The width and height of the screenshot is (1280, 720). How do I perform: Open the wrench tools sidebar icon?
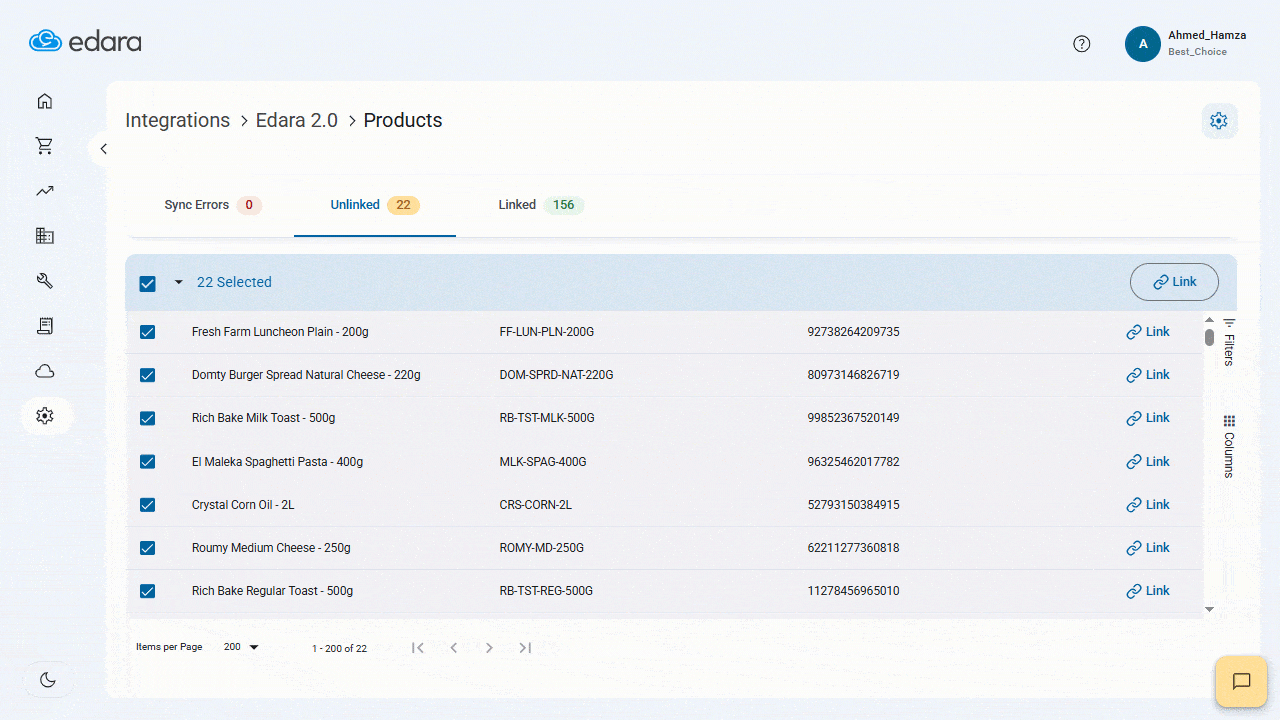[44, 281]
